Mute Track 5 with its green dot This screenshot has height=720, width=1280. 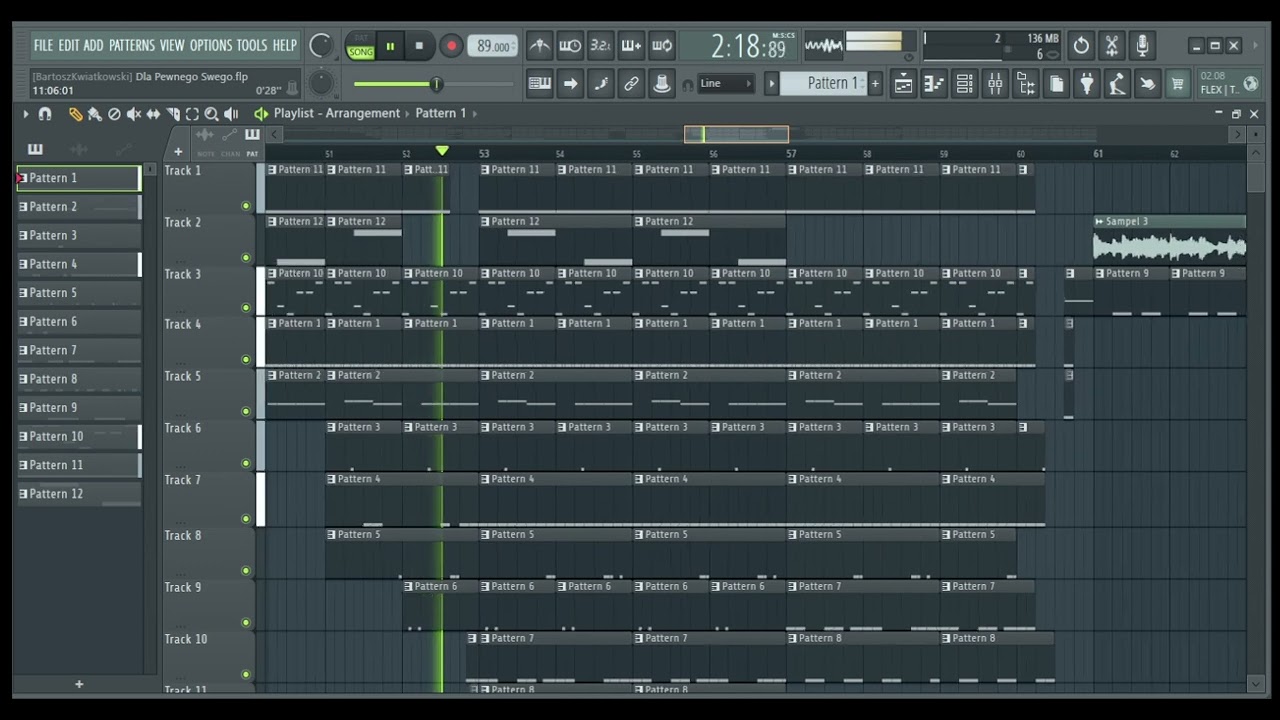[x=246, y=411]
